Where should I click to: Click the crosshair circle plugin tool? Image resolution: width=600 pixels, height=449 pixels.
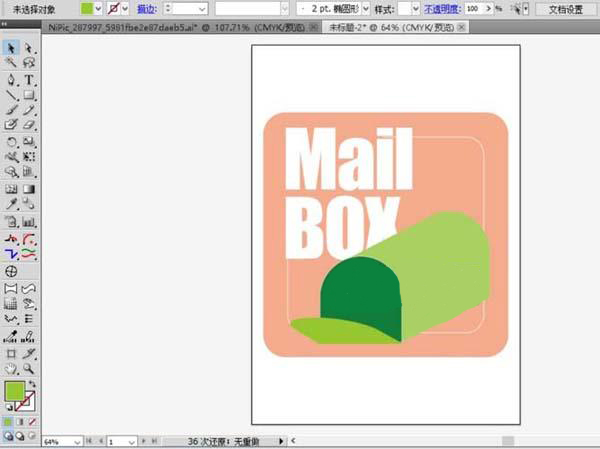tap(11, 271)
